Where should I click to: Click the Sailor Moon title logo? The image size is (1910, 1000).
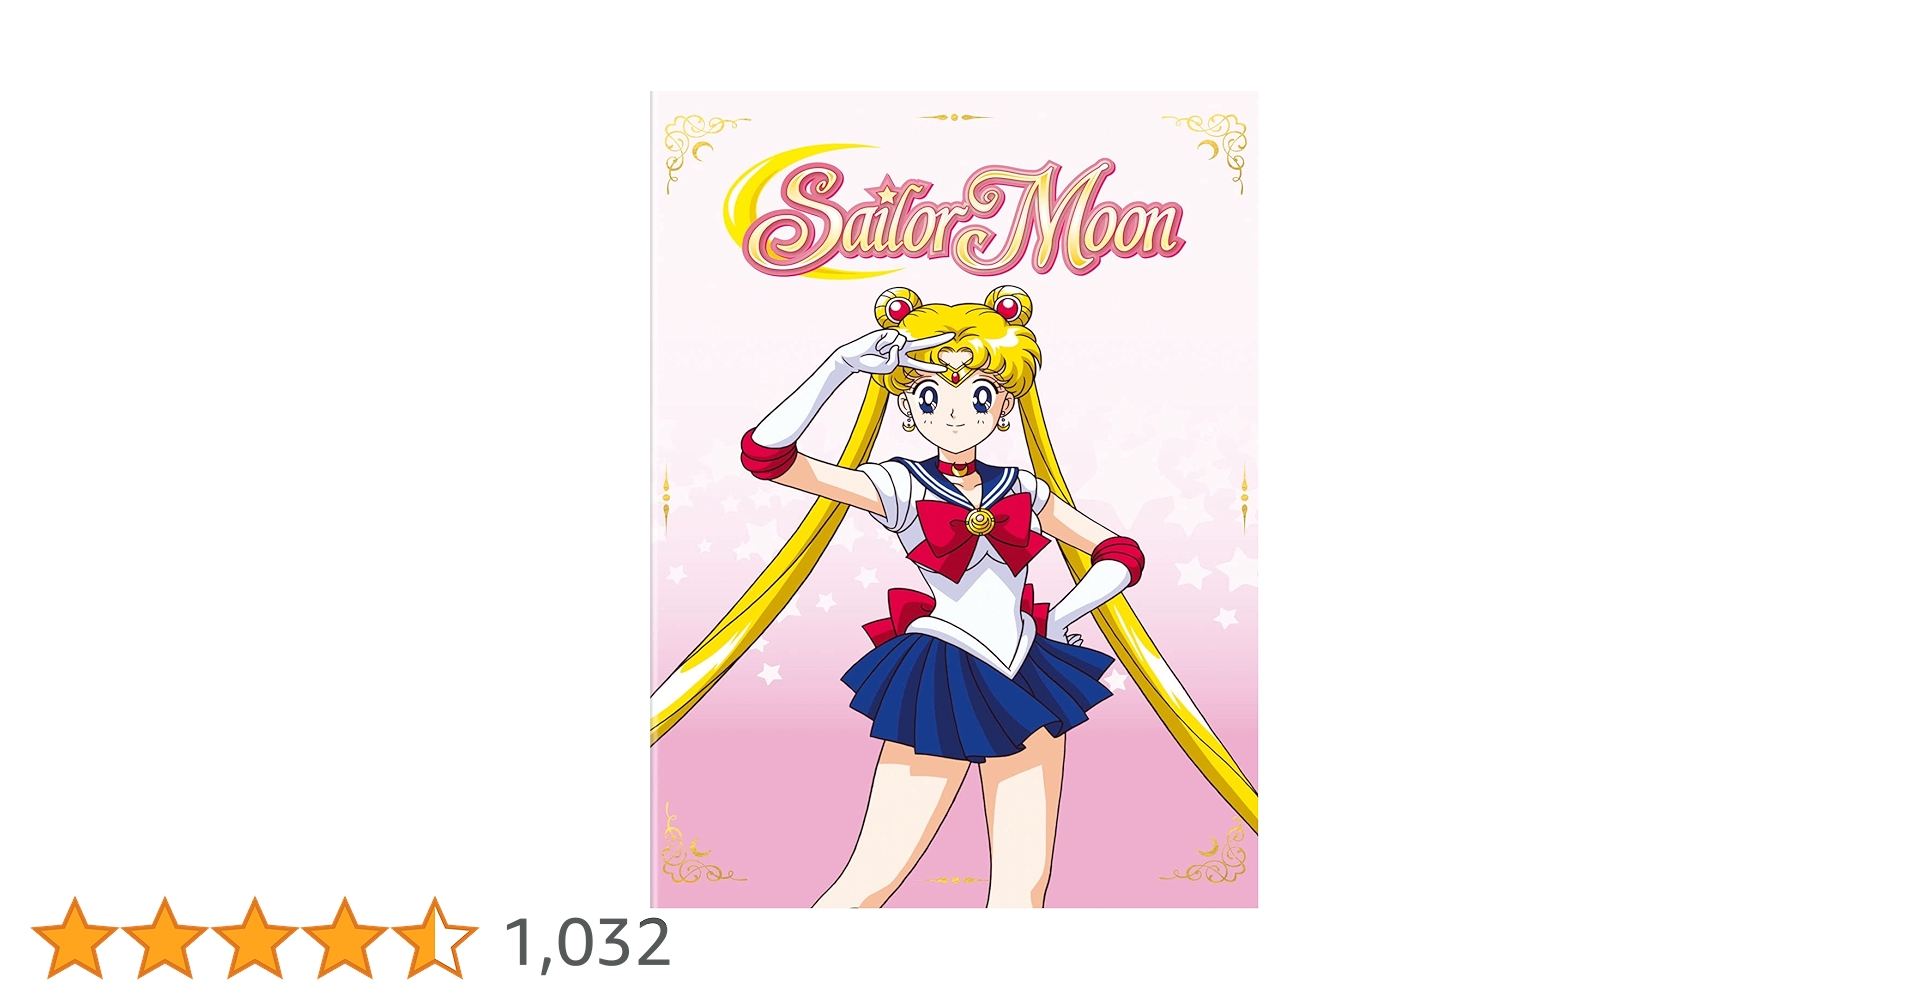click(955, 215)
